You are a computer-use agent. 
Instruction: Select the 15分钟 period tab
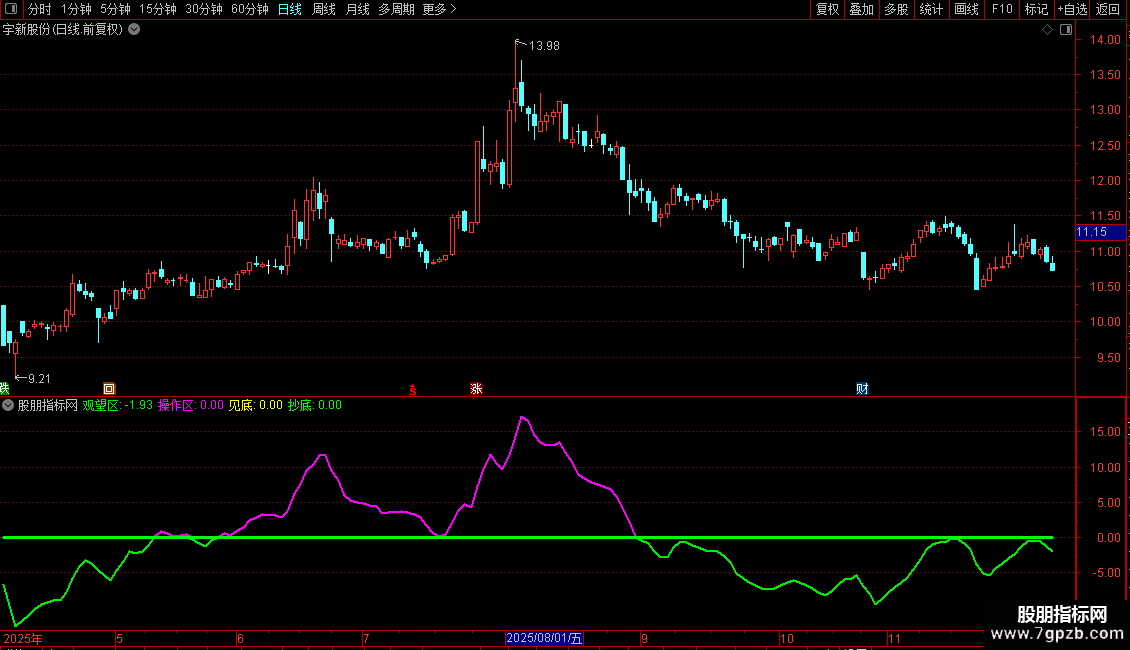pos(157,9)
